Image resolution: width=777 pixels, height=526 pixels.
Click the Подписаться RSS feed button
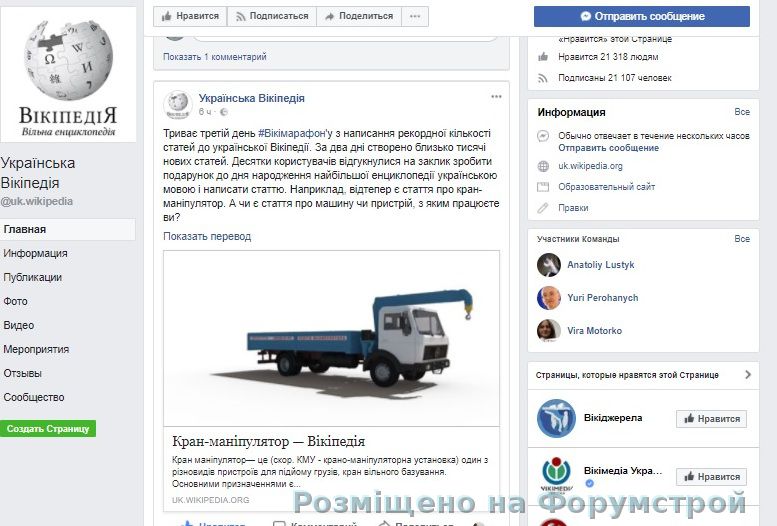pos(272,16)
